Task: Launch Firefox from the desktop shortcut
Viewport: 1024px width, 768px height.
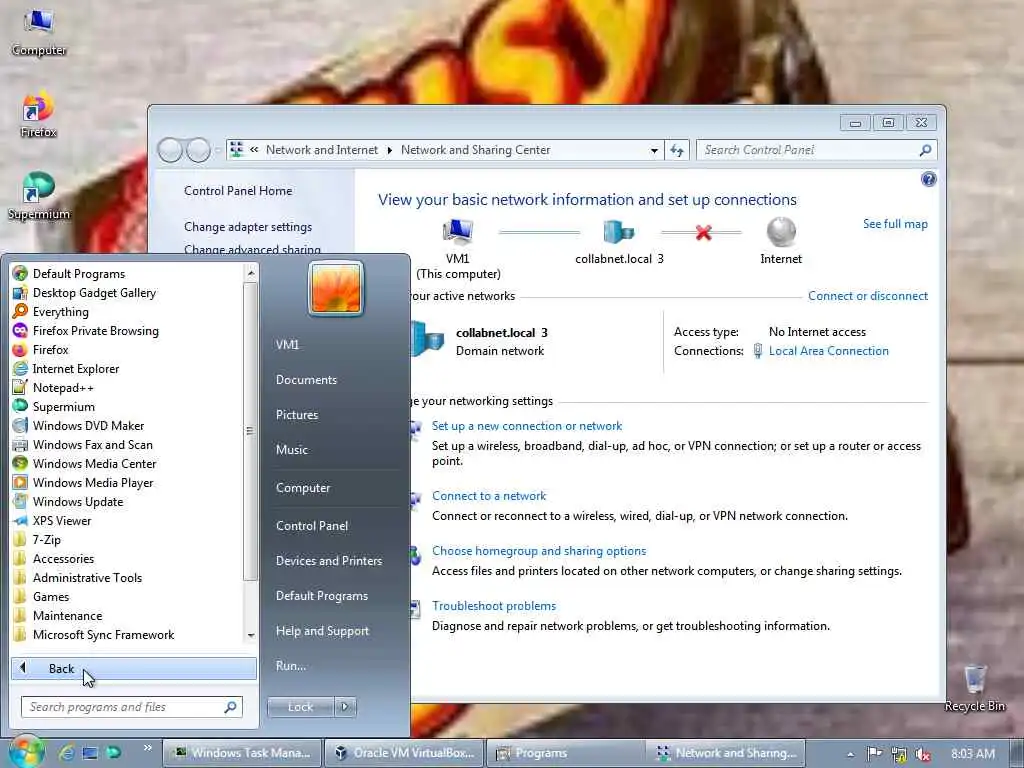Action: [x=39, y=114]
